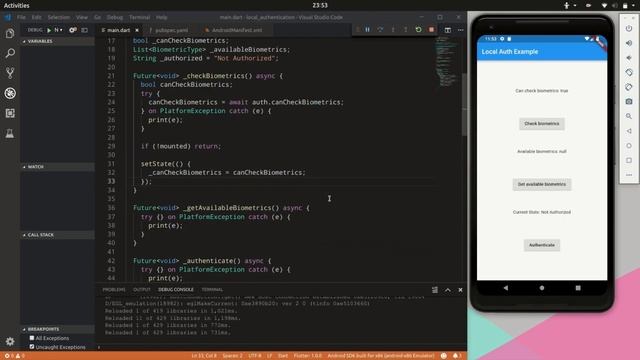This screenshot has width=640, height=360.
Task: Stop the debug session
Action: point(431,30)
